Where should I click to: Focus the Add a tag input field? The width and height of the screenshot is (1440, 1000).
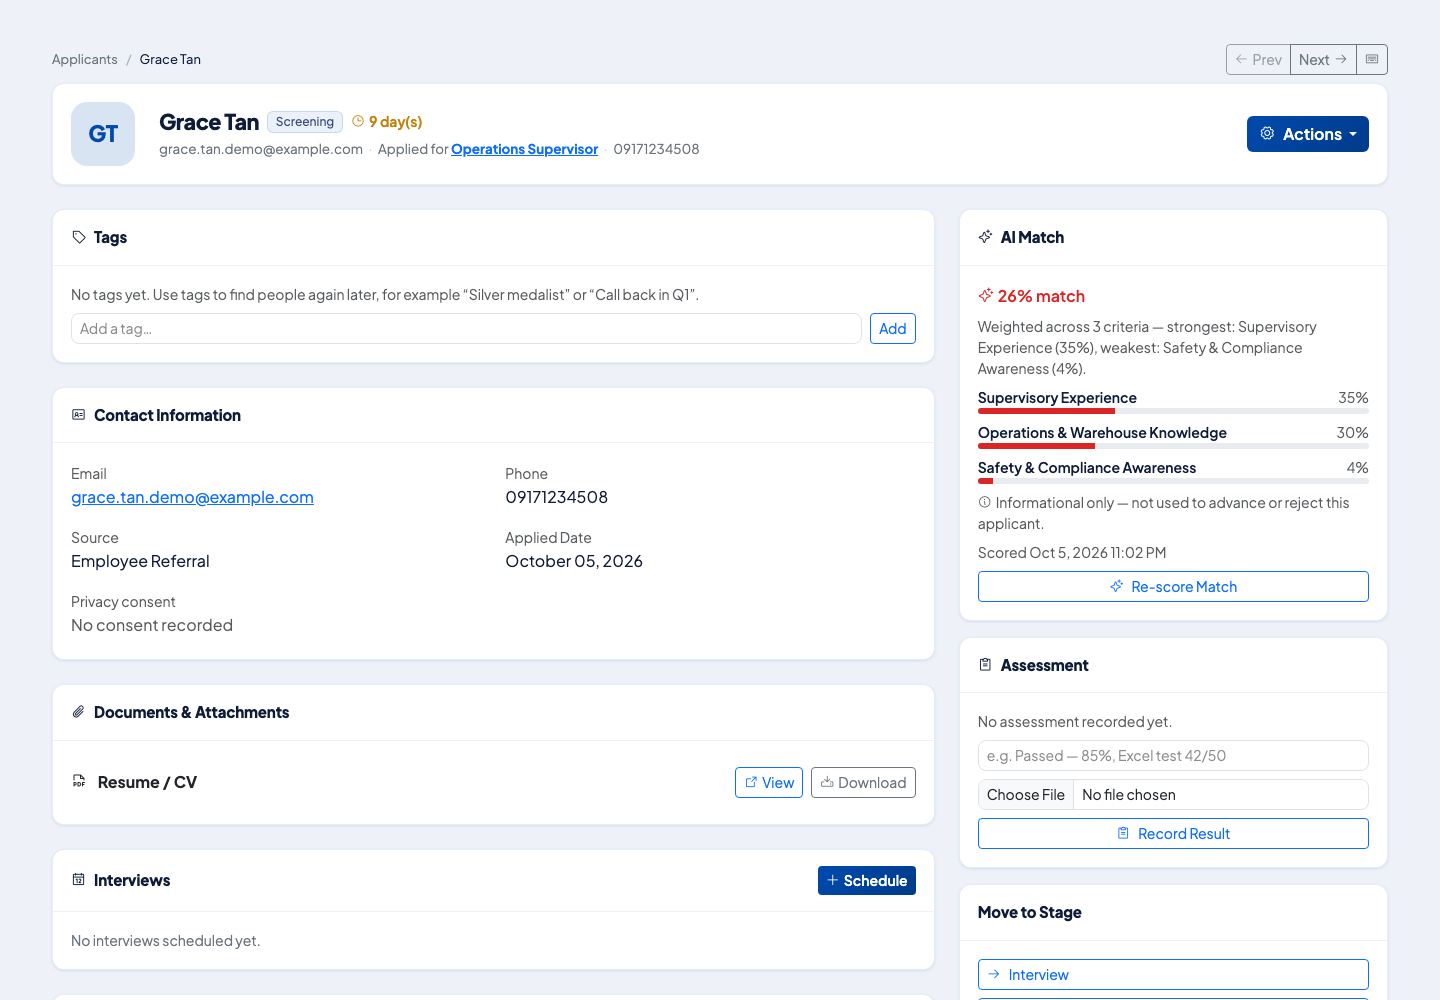466,329
